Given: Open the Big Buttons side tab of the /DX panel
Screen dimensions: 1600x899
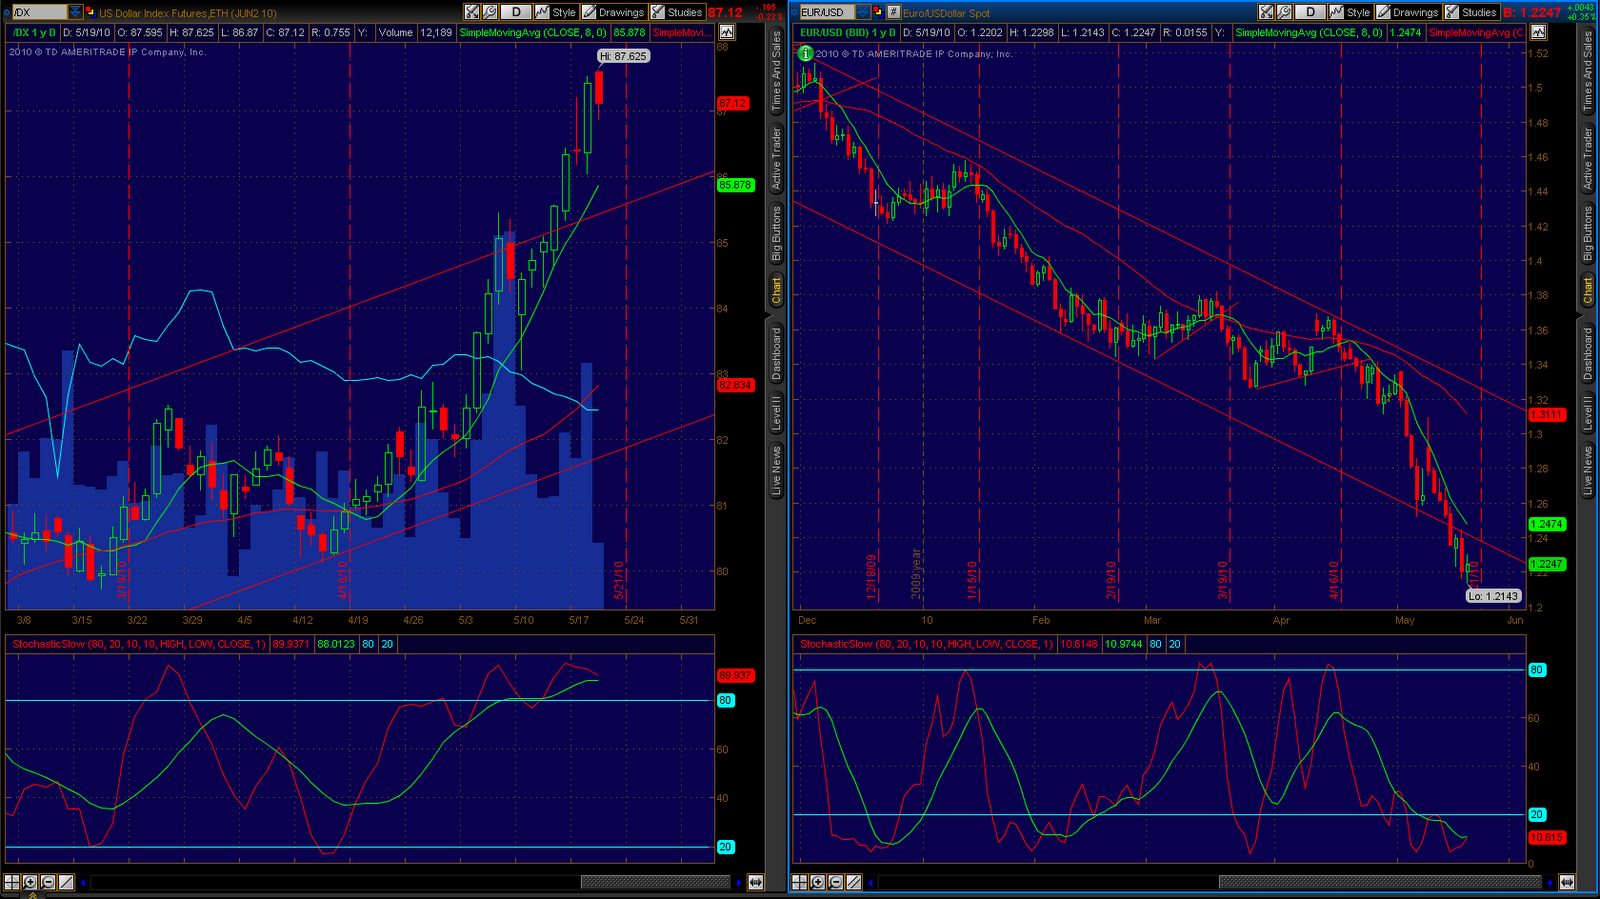Looking at the screenshot, I should [x=776, y=233].
